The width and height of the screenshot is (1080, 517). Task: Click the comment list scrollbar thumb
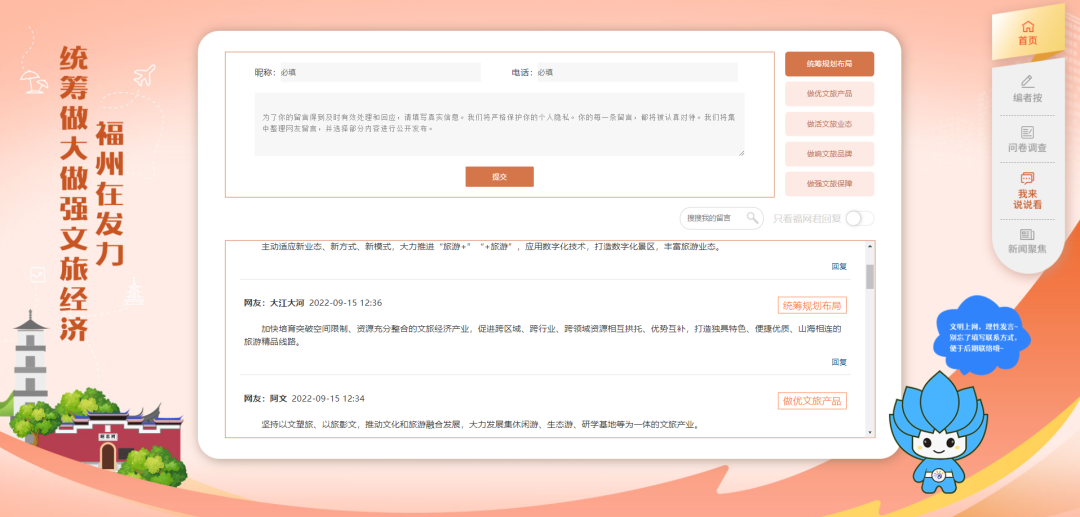[870, 276]
